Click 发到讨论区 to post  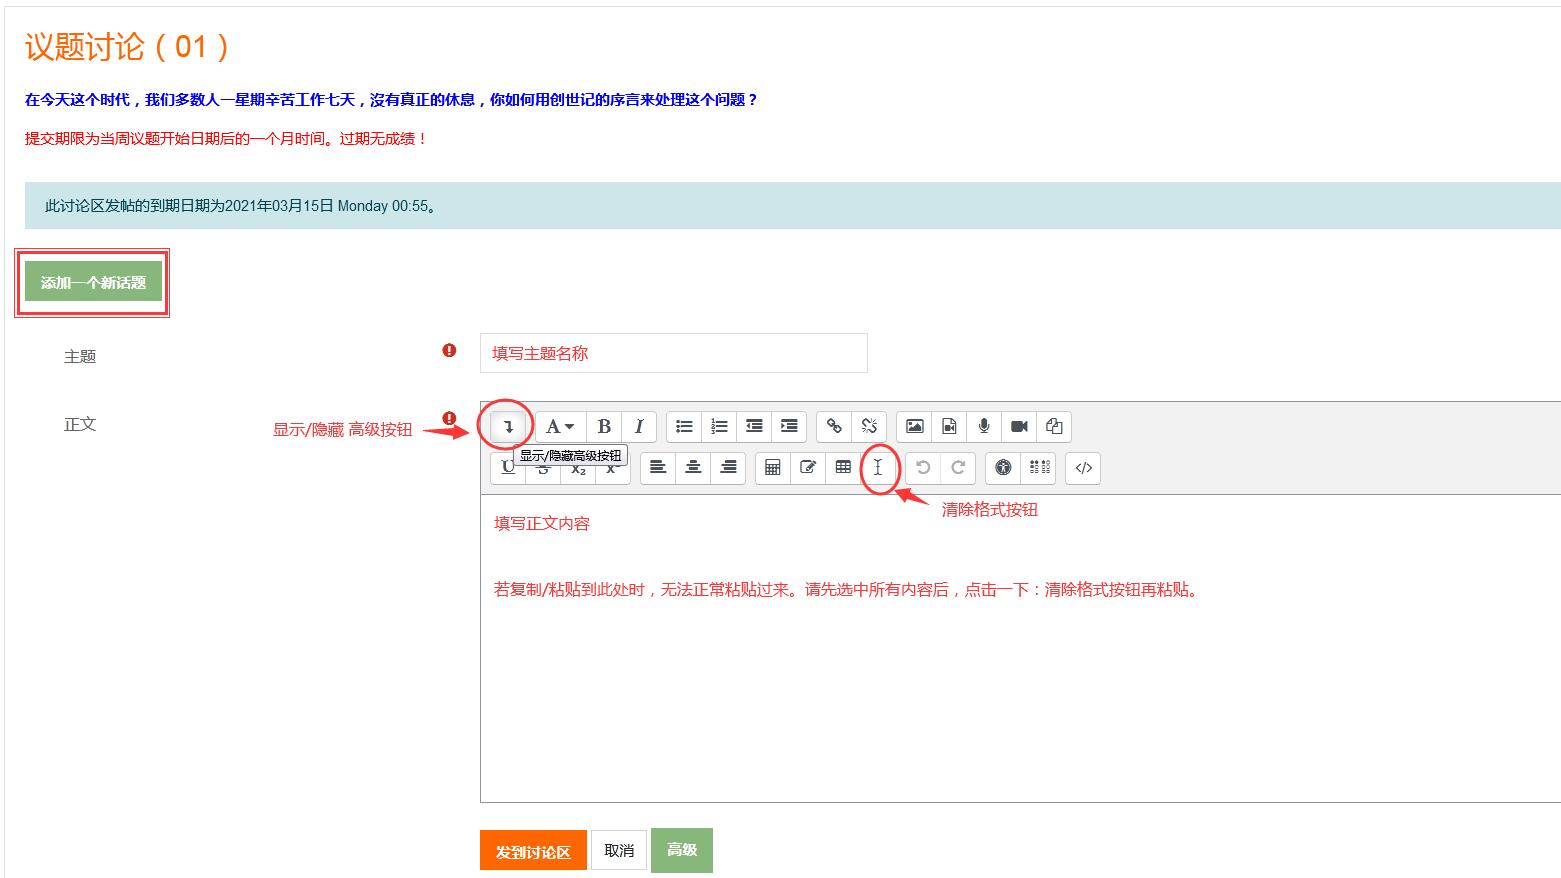[x=533, y=851]
